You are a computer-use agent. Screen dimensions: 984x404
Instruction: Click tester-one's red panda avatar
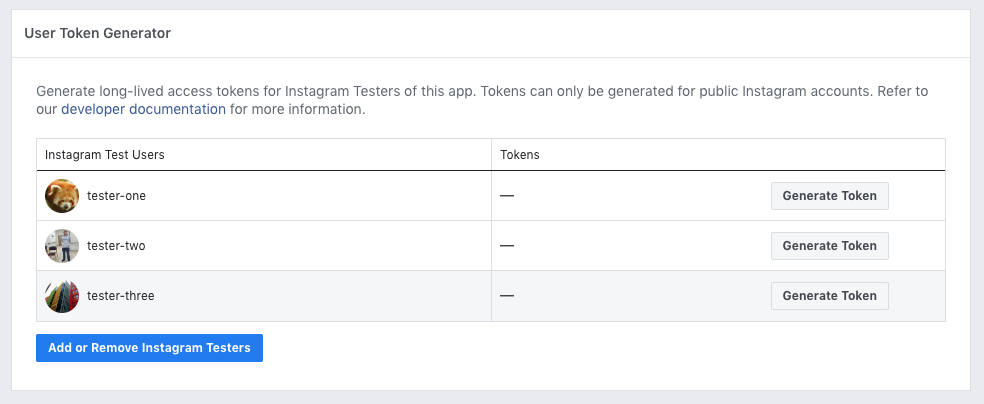[62, 196]
